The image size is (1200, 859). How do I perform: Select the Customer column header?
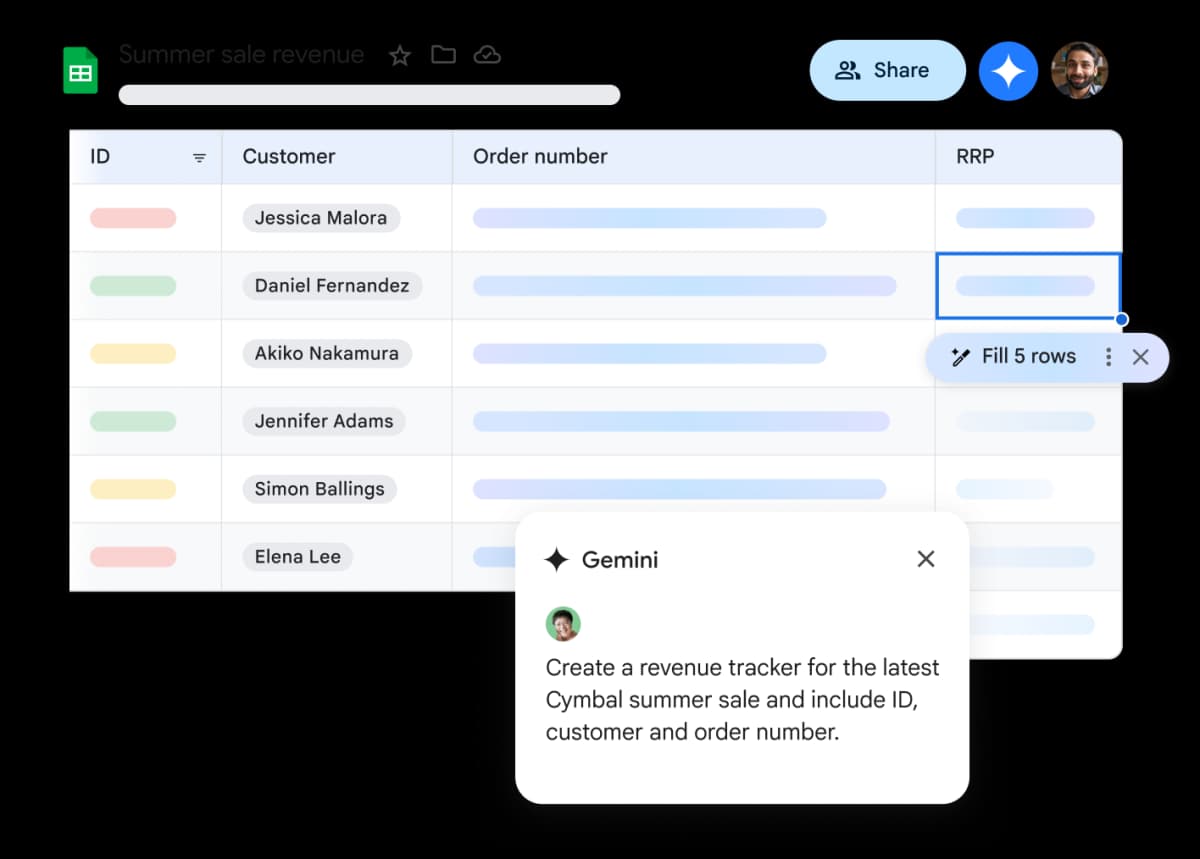tap(289, 157)
